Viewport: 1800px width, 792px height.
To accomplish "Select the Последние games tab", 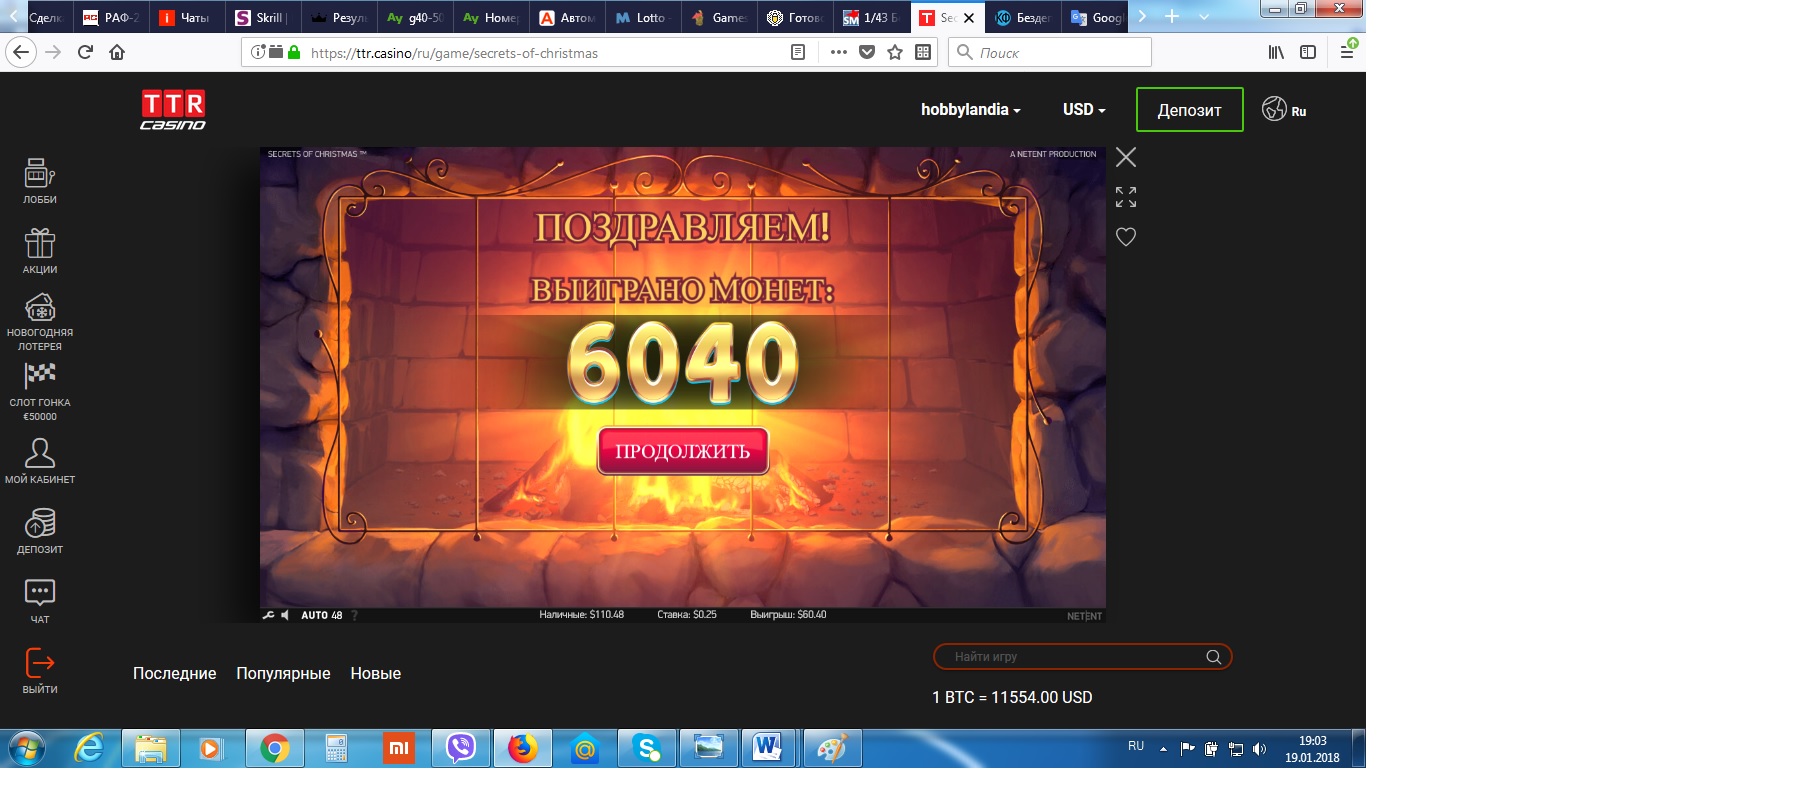I will [174, 674].
